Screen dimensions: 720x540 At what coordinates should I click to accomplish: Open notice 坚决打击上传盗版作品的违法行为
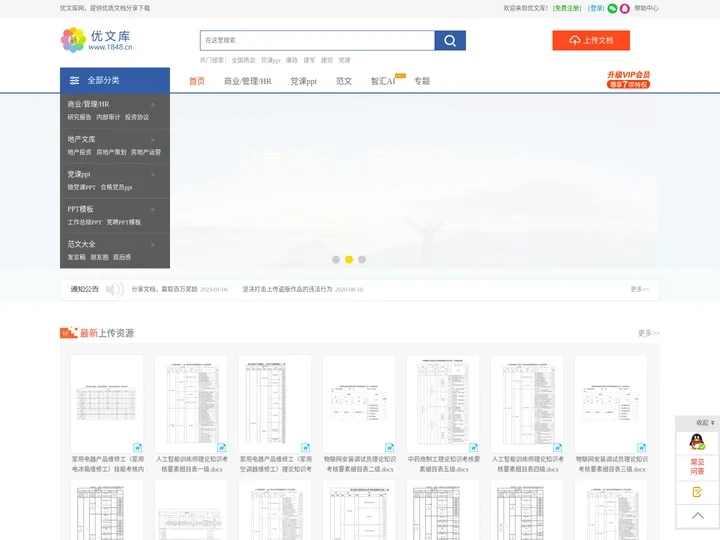point(287,289)
